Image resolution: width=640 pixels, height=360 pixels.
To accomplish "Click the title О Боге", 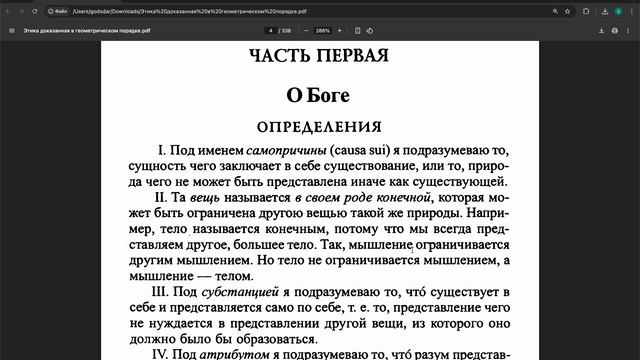I will (318, 95).
